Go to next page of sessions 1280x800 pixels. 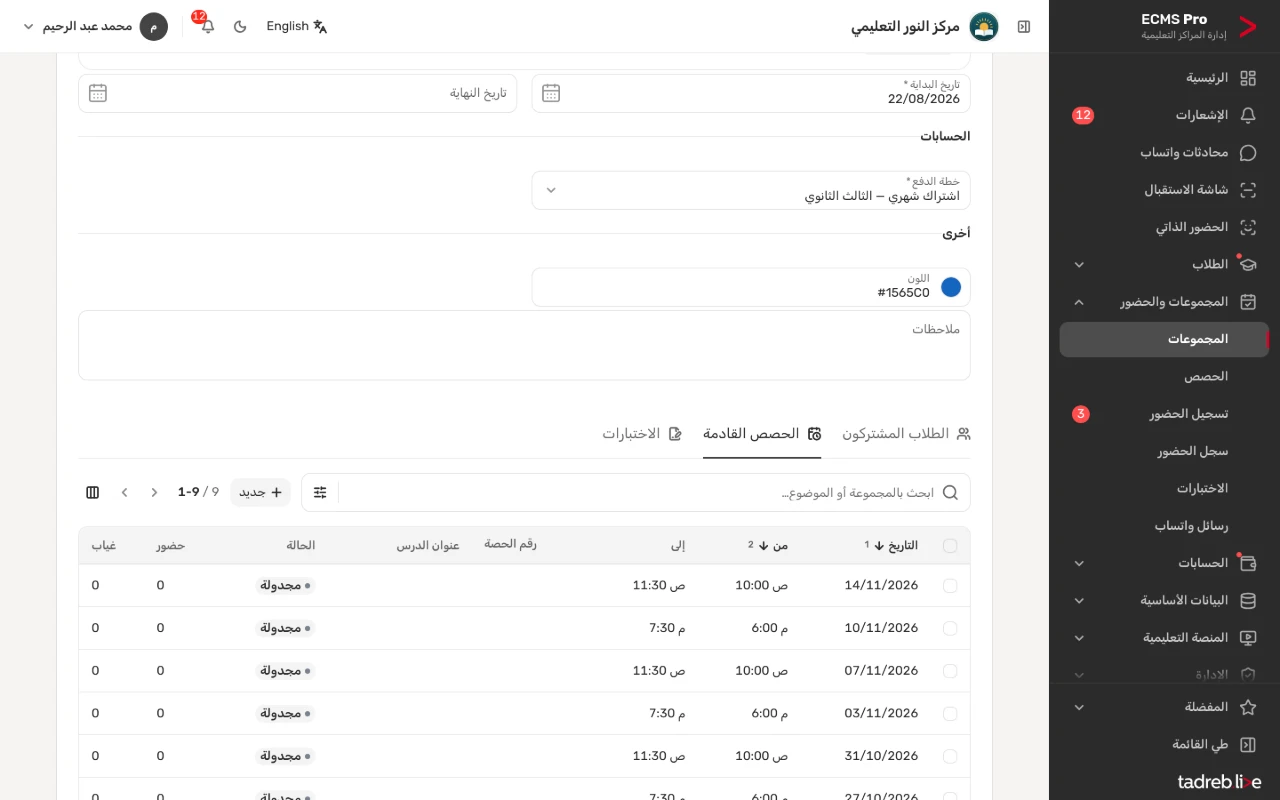point(125,492)
